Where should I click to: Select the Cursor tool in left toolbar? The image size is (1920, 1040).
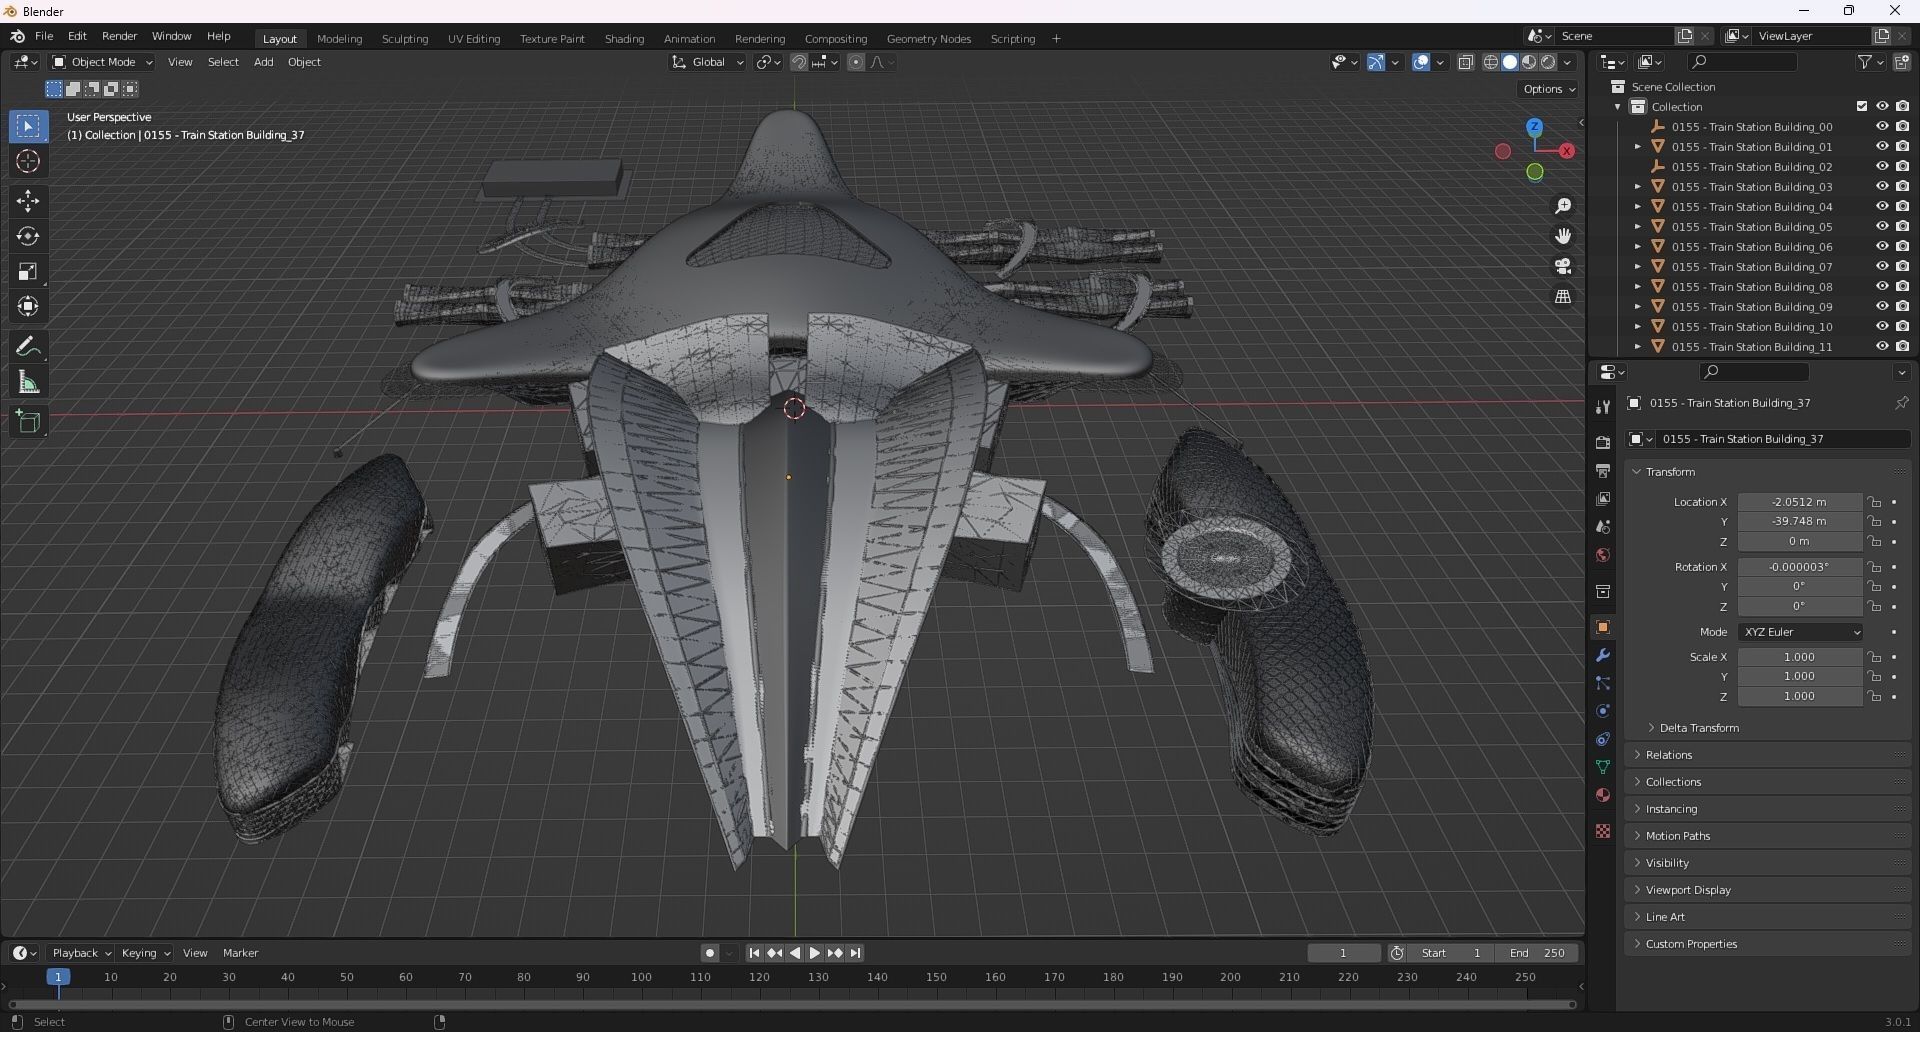tap(28, 161)
